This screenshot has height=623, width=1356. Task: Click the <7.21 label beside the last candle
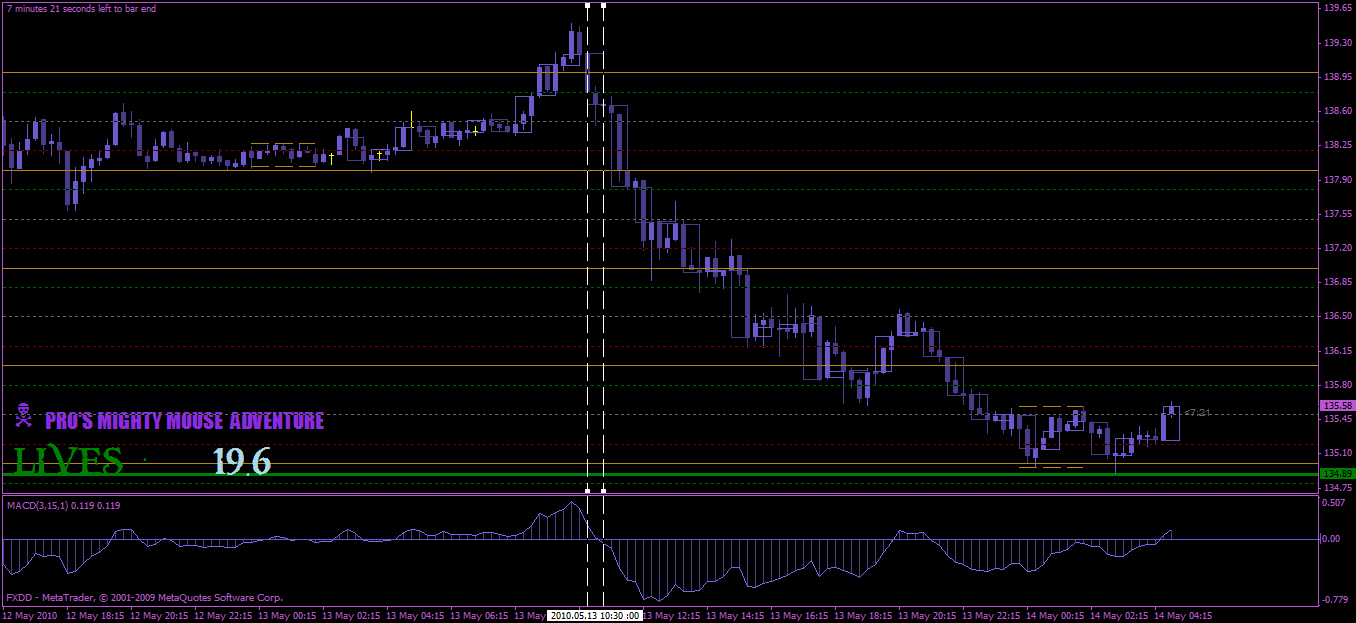point(1197,412)
